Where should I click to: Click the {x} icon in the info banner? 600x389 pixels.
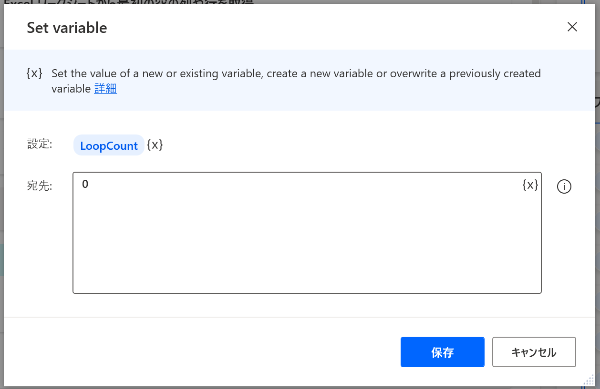click(34, 73)
